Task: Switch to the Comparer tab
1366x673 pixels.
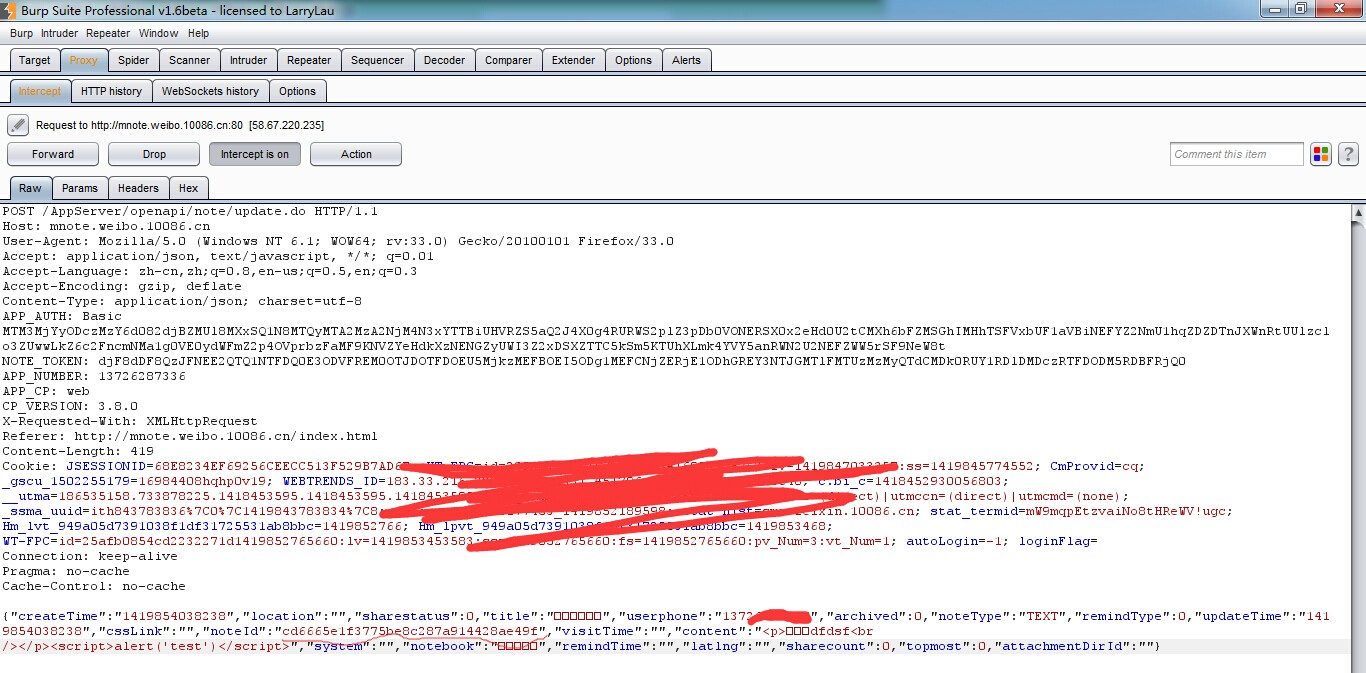Action: pyautogui.click(x=509, y=60)
